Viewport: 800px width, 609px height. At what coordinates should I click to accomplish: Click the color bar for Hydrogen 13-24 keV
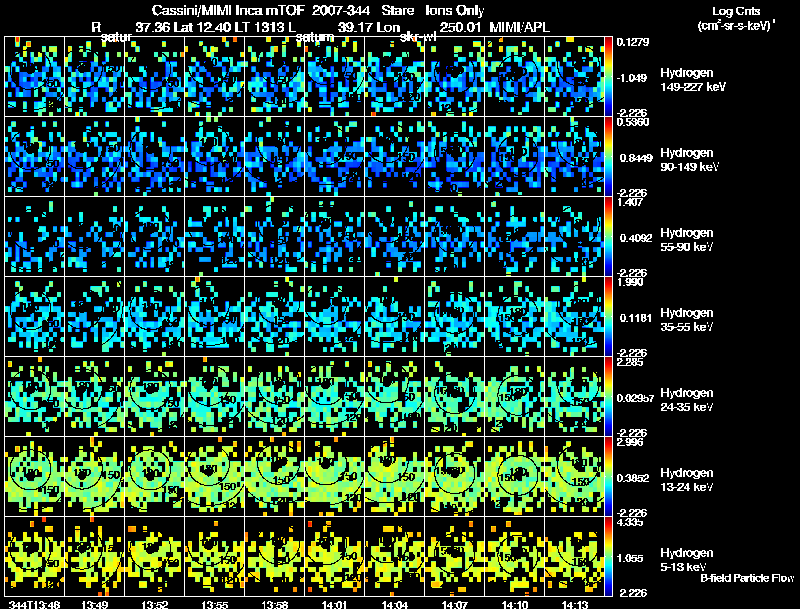click(x=608, y=477)
